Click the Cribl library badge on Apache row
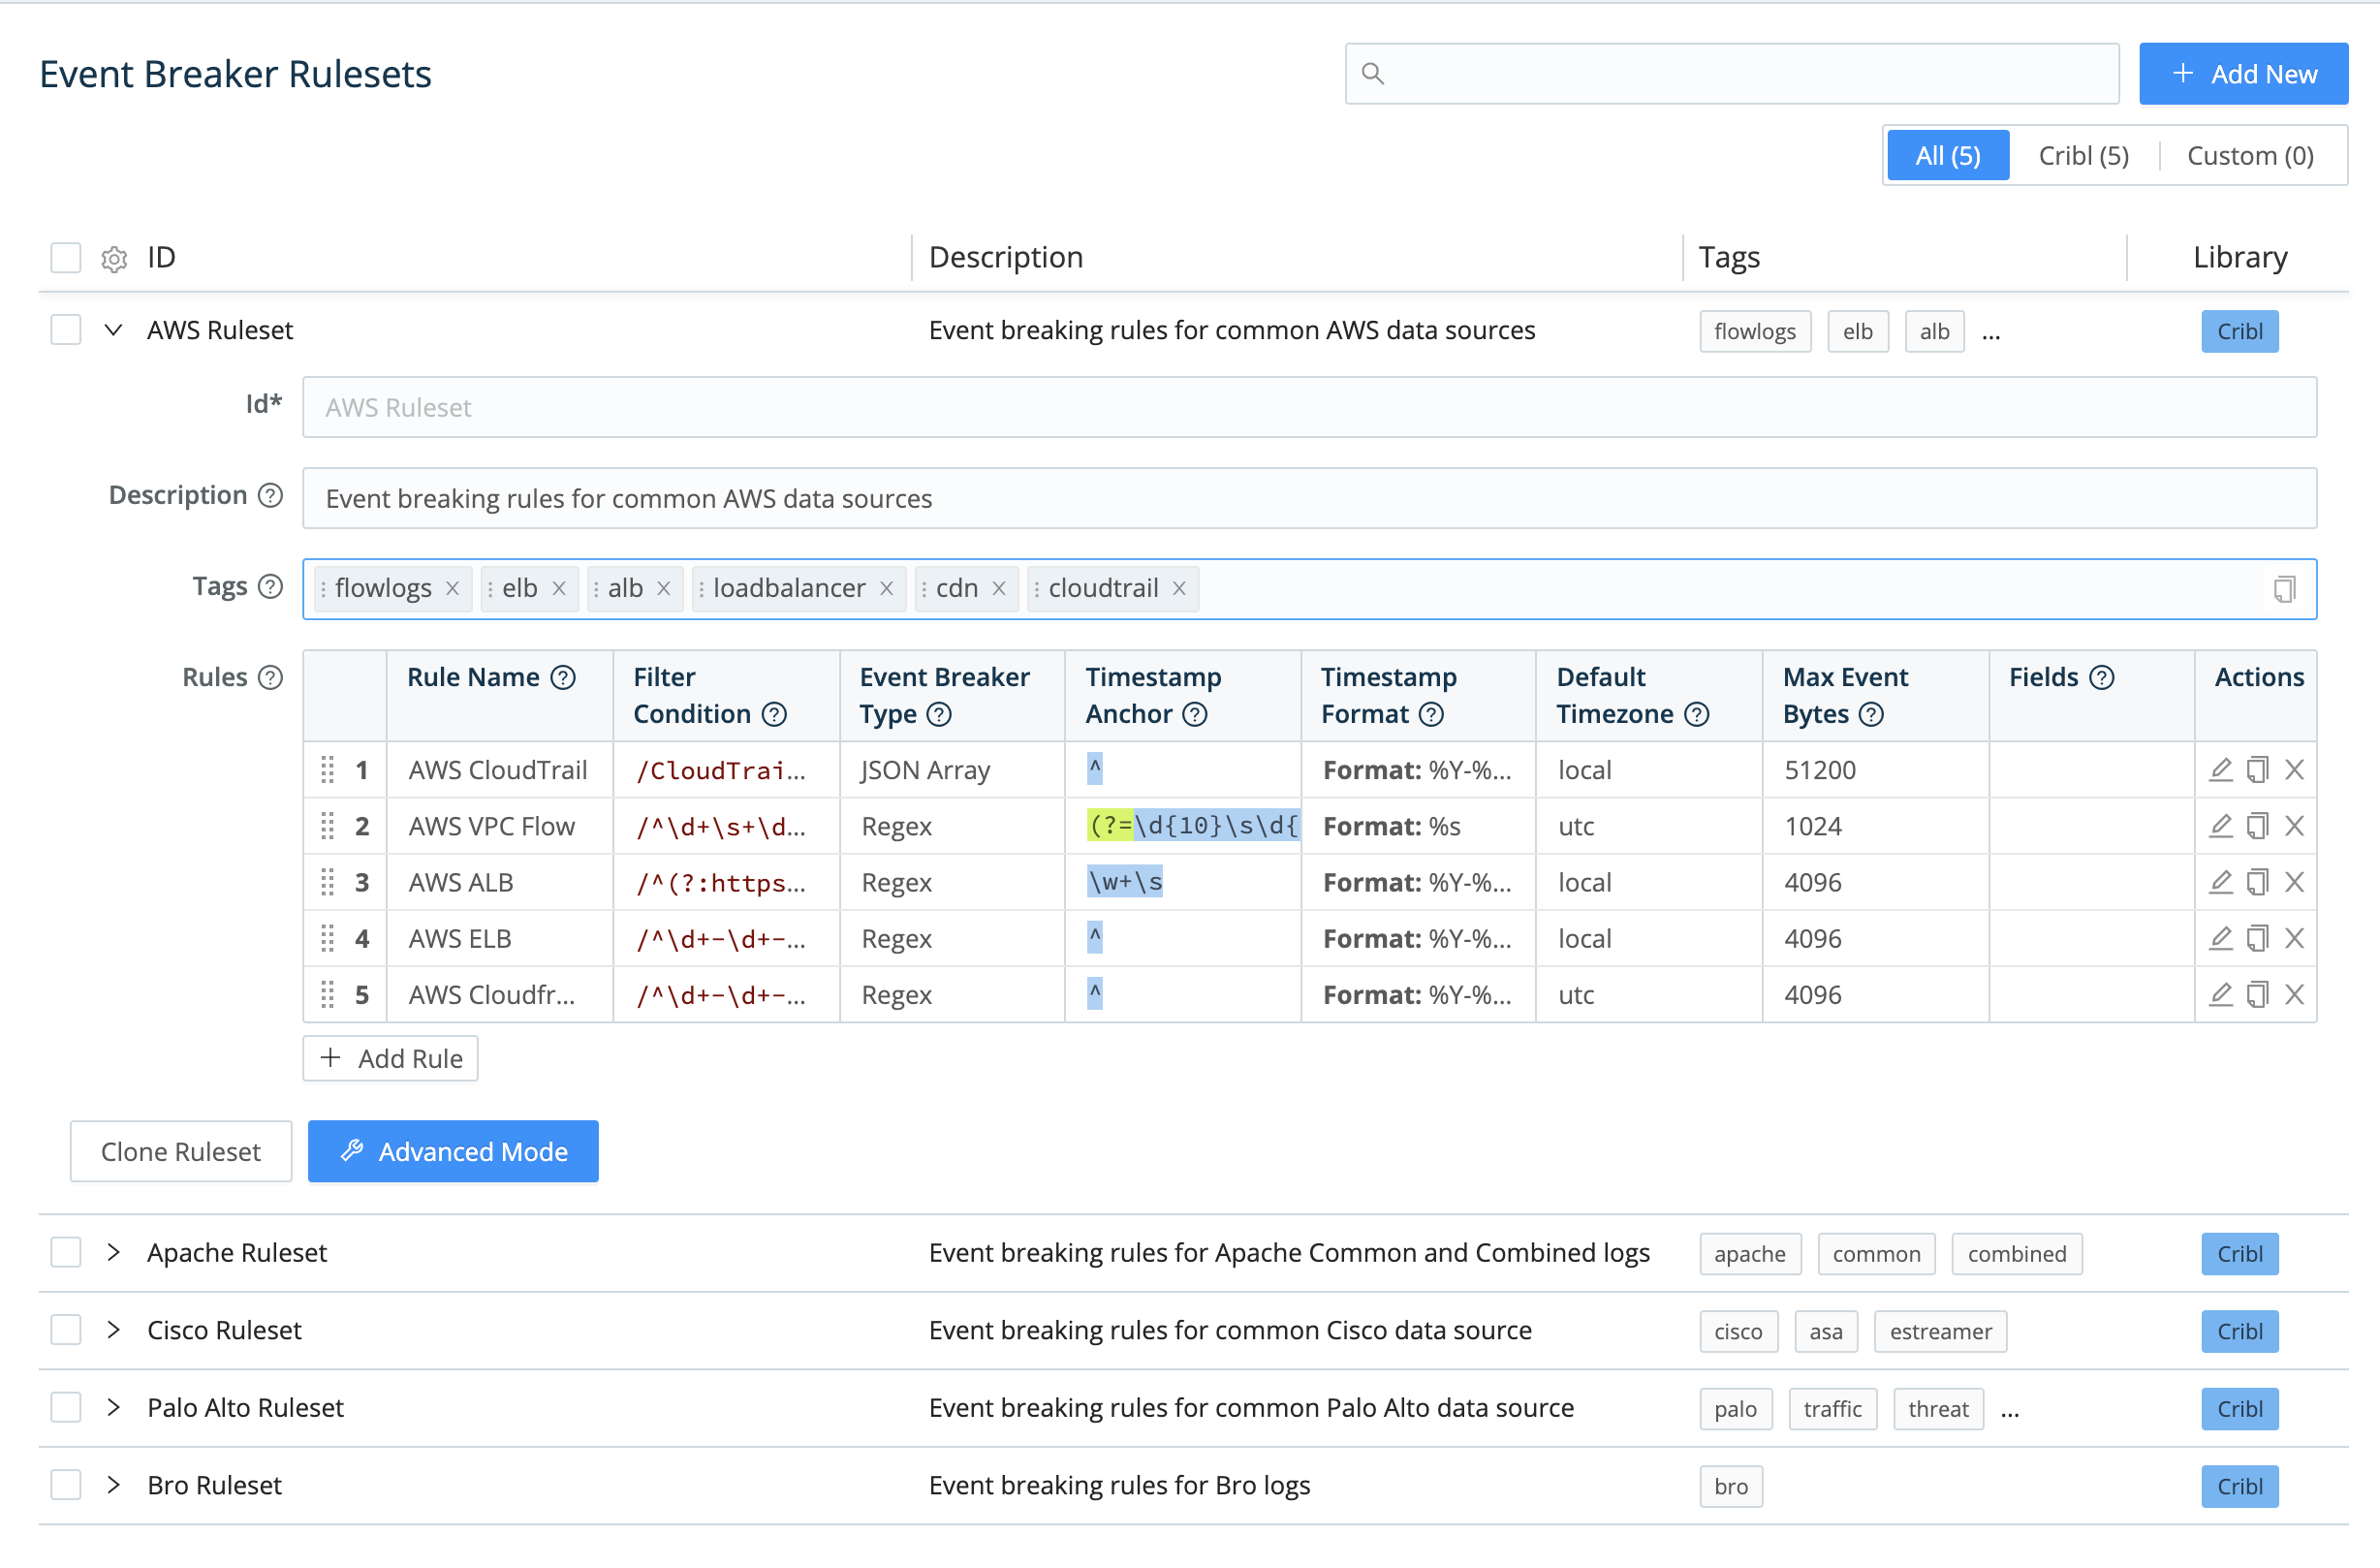Image resolution: width=2380 pixels, height=1568 pixels. (x=2240, y=1255)
